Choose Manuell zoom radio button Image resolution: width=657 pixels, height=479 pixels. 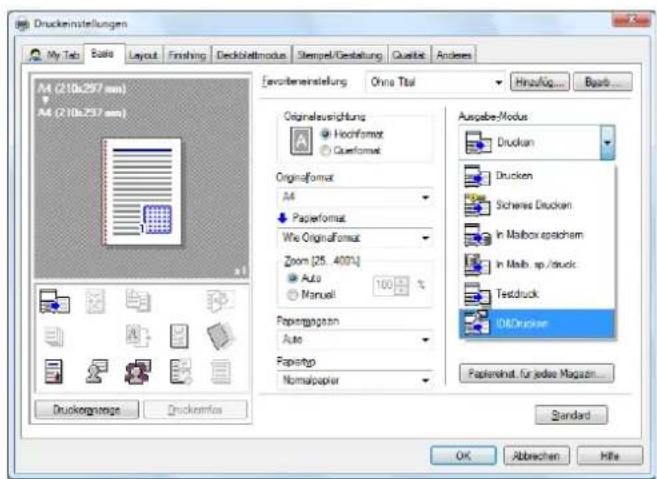(292, 295)
